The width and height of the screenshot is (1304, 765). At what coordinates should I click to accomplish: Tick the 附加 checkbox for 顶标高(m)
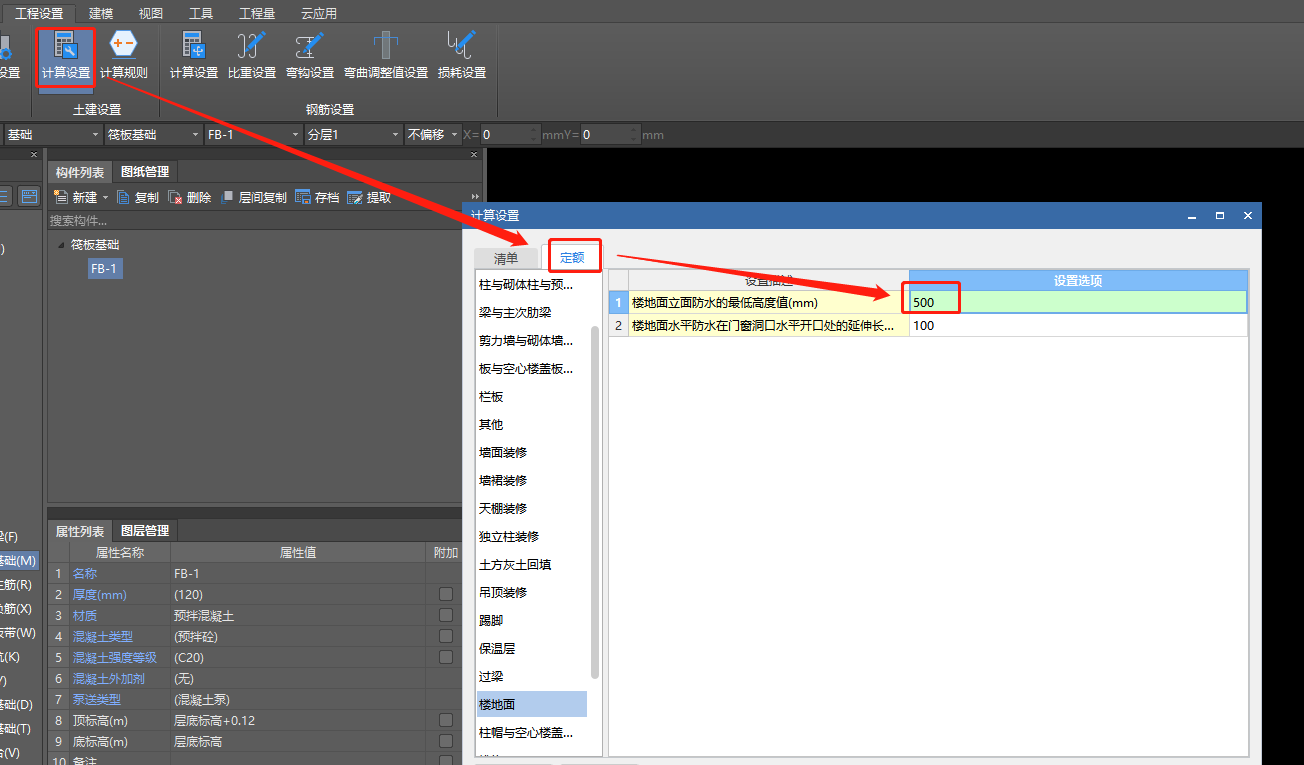tap(446, 720)
